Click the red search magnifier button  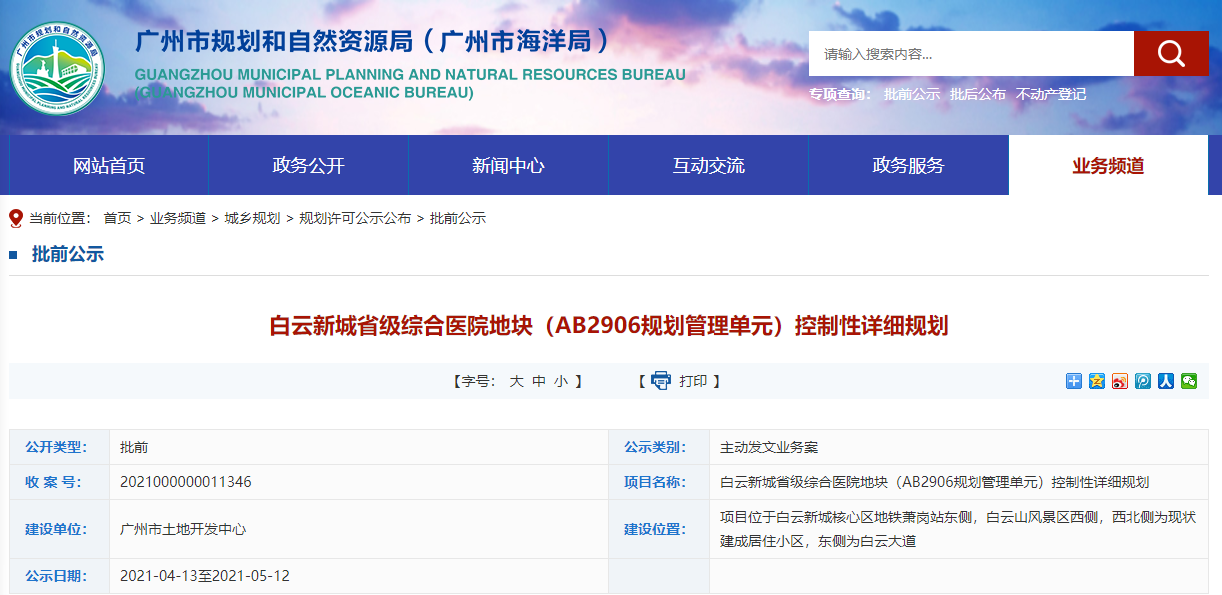(1171, 54)
